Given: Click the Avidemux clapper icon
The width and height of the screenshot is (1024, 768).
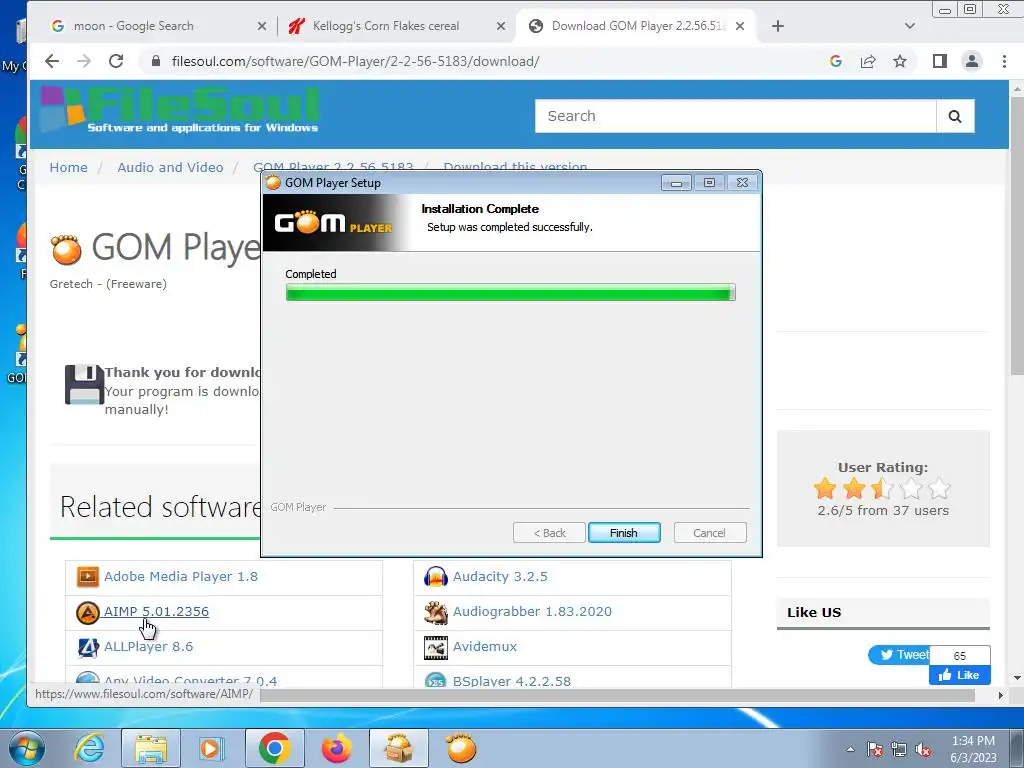Looking at the screenshot, I should click(x=436, y=647).
